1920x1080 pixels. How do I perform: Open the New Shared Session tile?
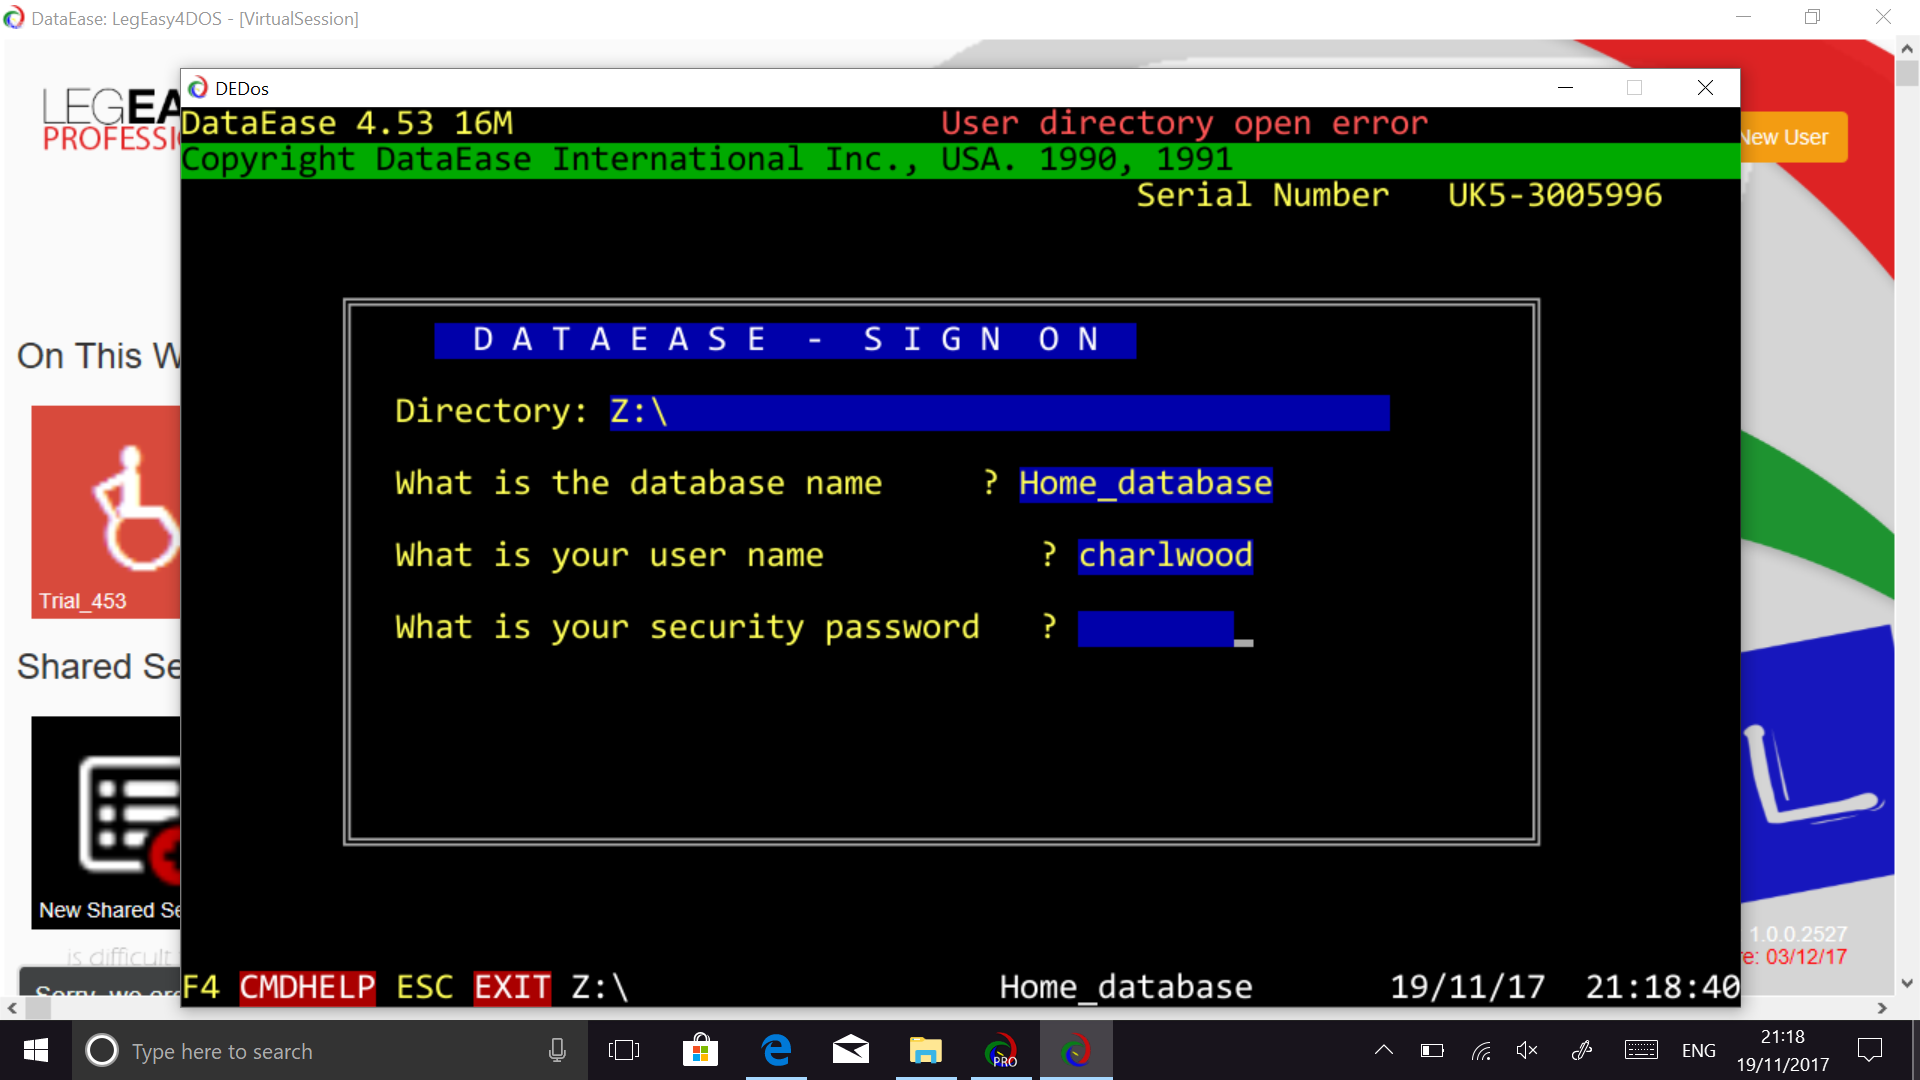106,821
